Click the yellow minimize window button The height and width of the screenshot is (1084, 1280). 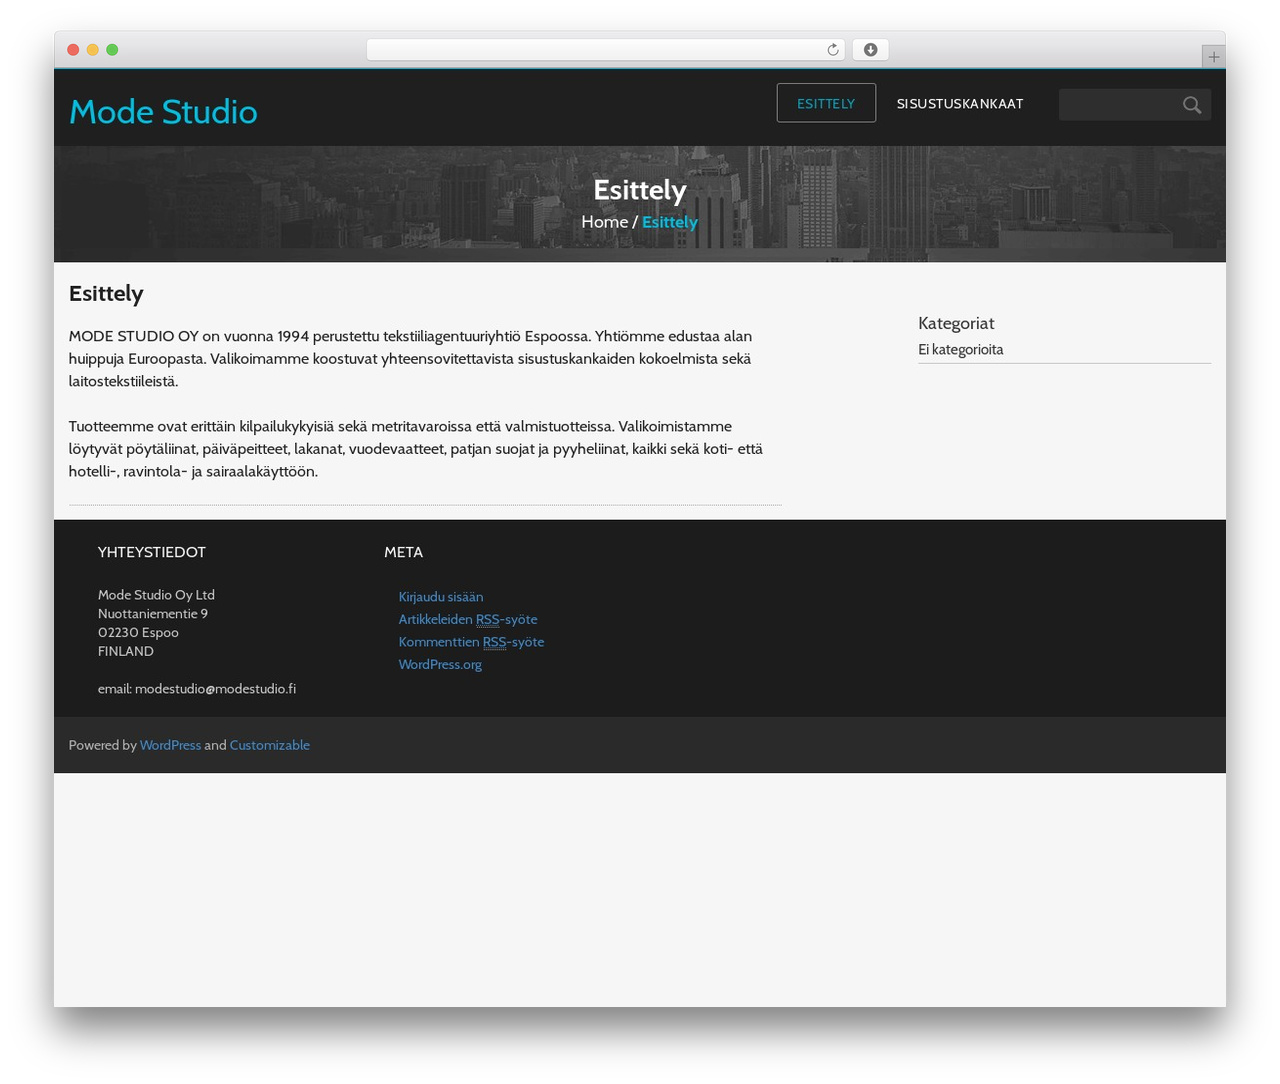(93, 50)
